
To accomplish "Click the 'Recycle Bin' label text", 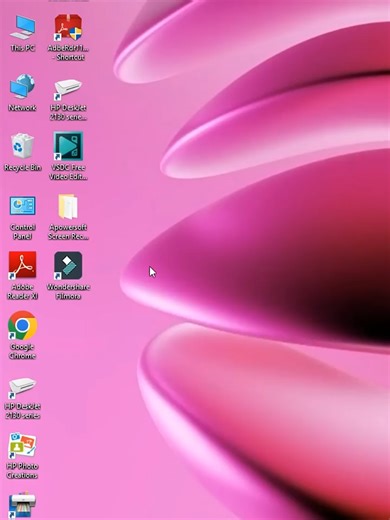I will coord(22,167).
